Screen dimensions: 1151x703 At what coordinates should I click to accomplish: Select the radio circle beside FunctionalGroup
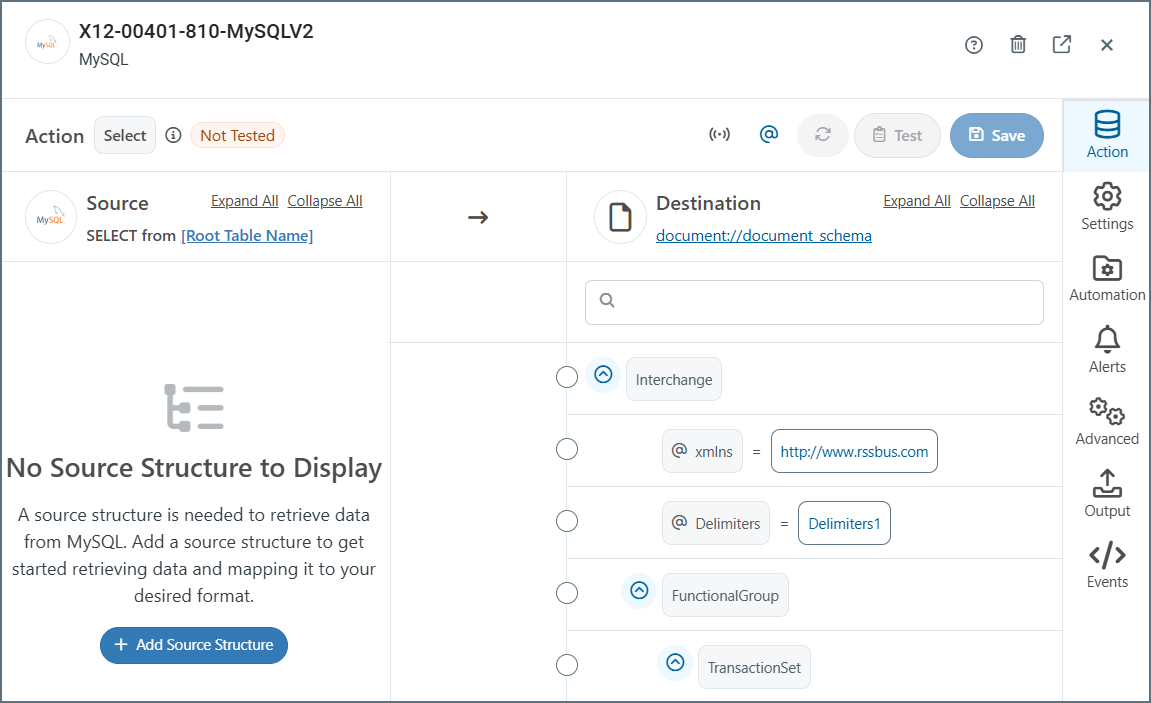(x=567, y=593)
